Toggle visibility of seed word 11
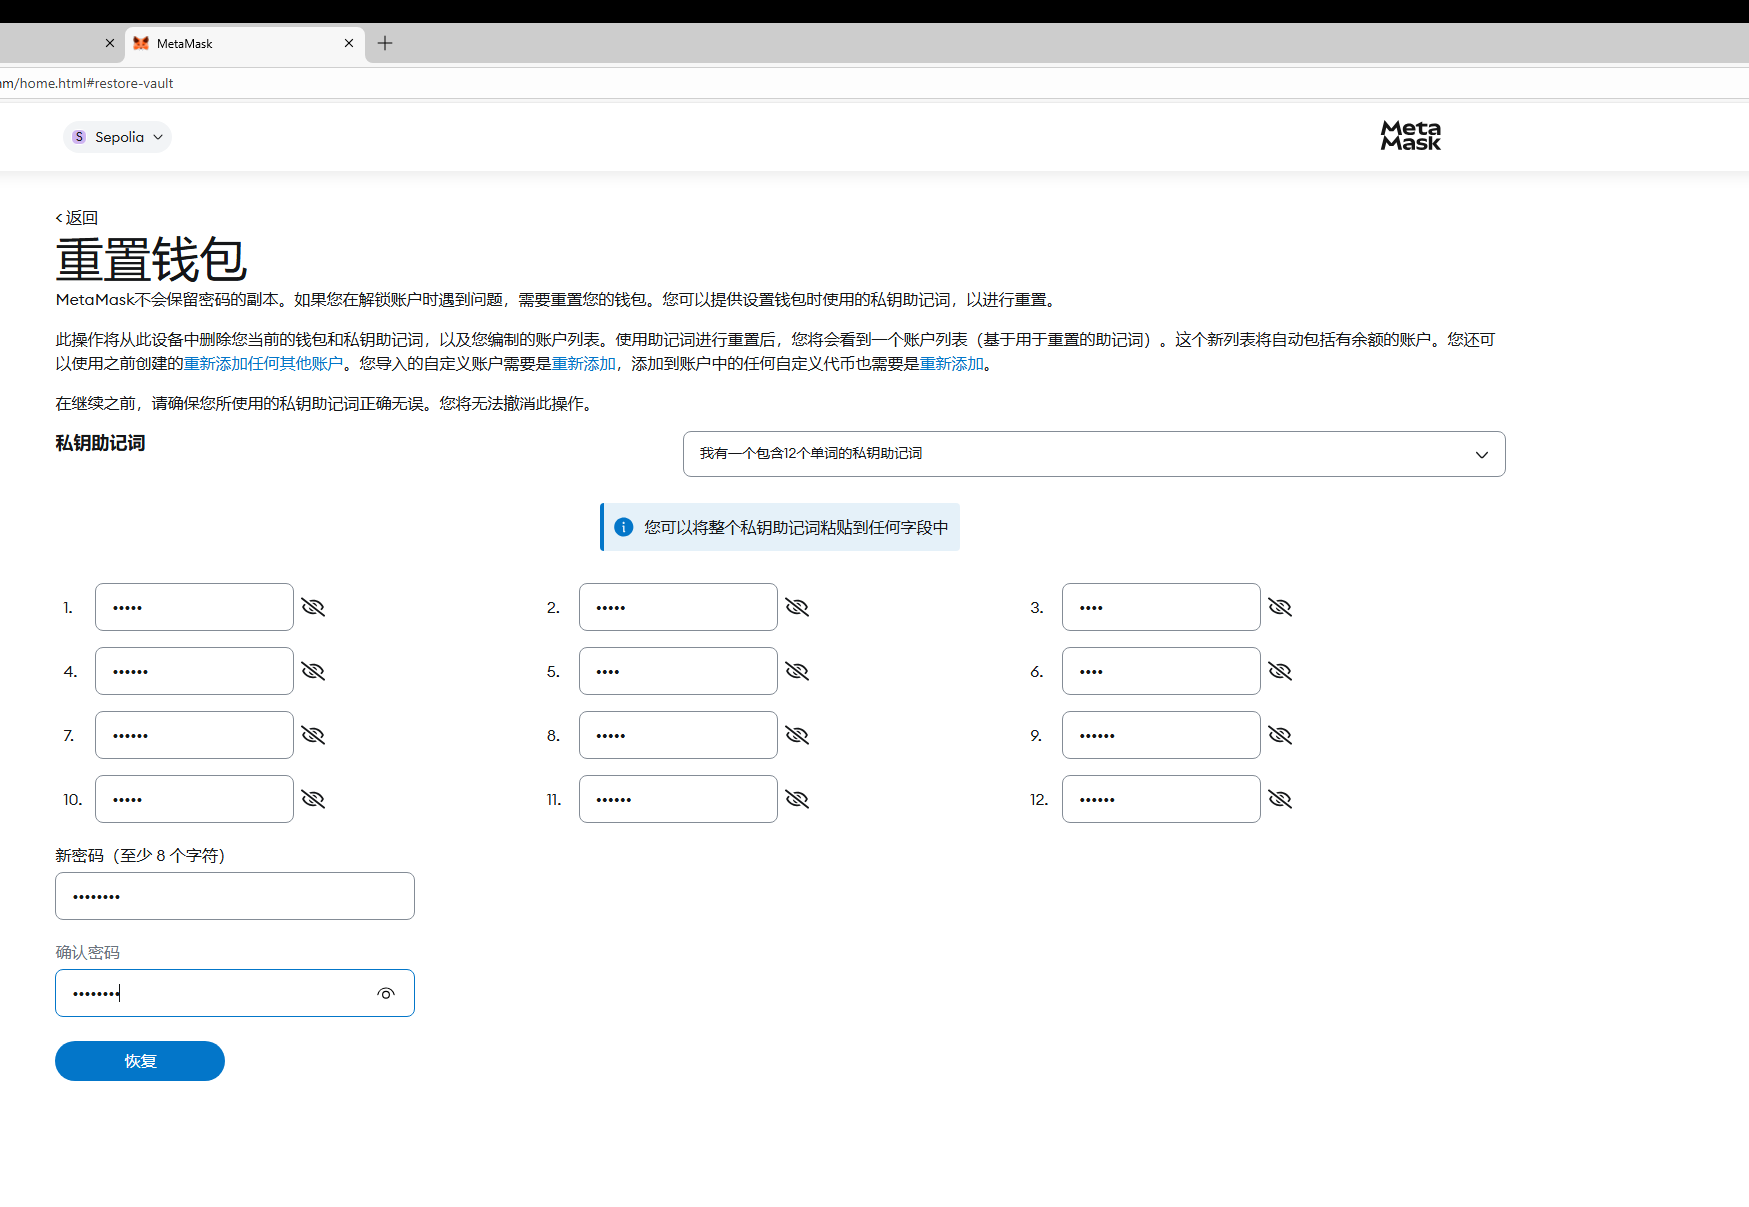1749x1207 pixels. point(797,799)
